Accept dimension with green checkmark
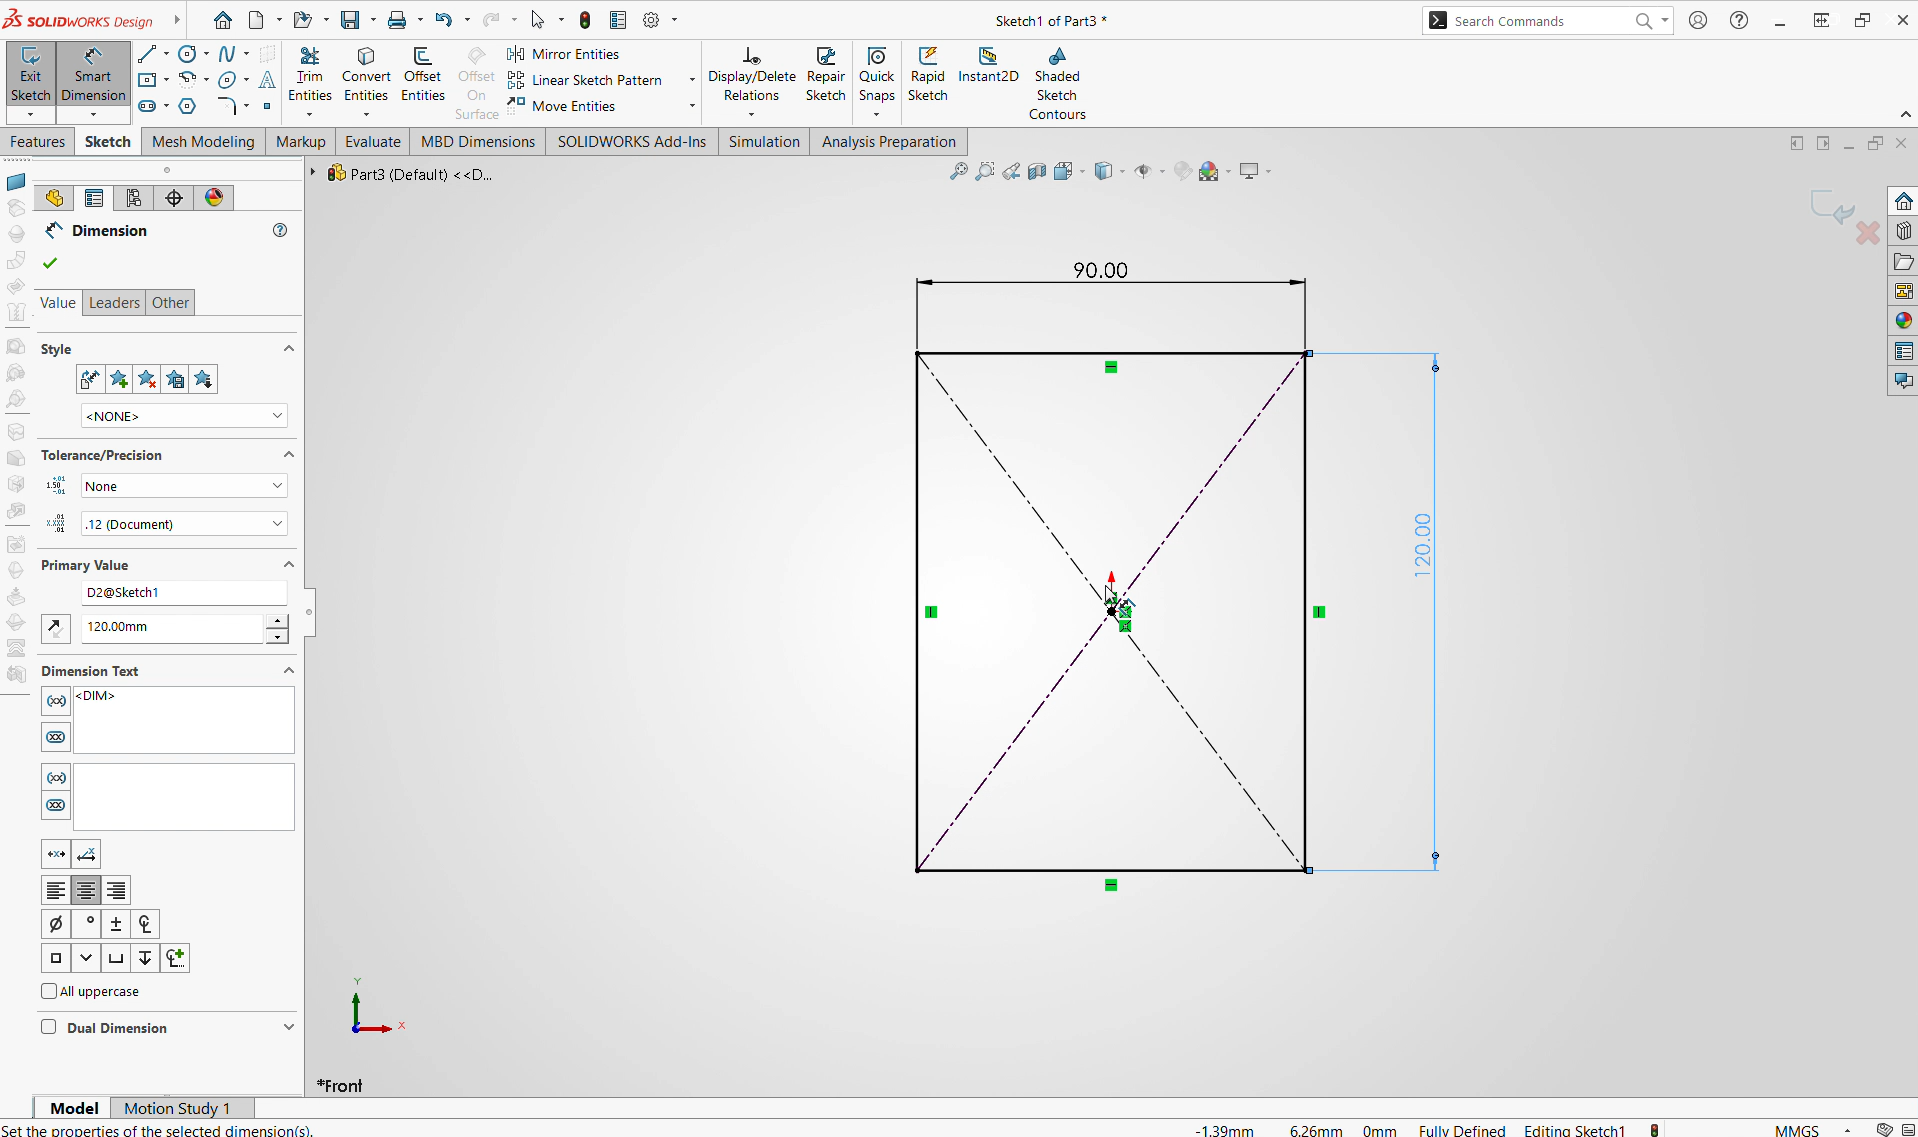 point(50,263)
